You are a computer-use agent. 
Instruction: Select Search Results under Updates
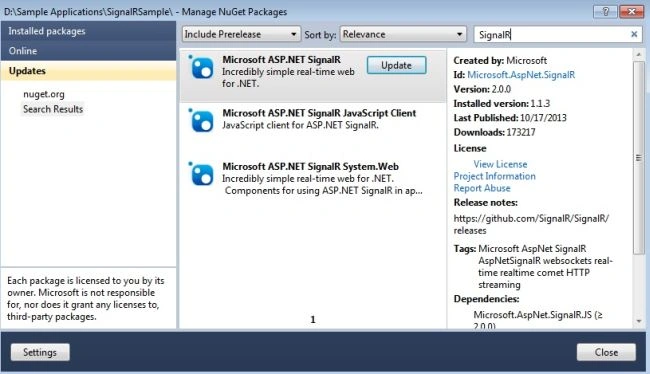pos(53,109)
